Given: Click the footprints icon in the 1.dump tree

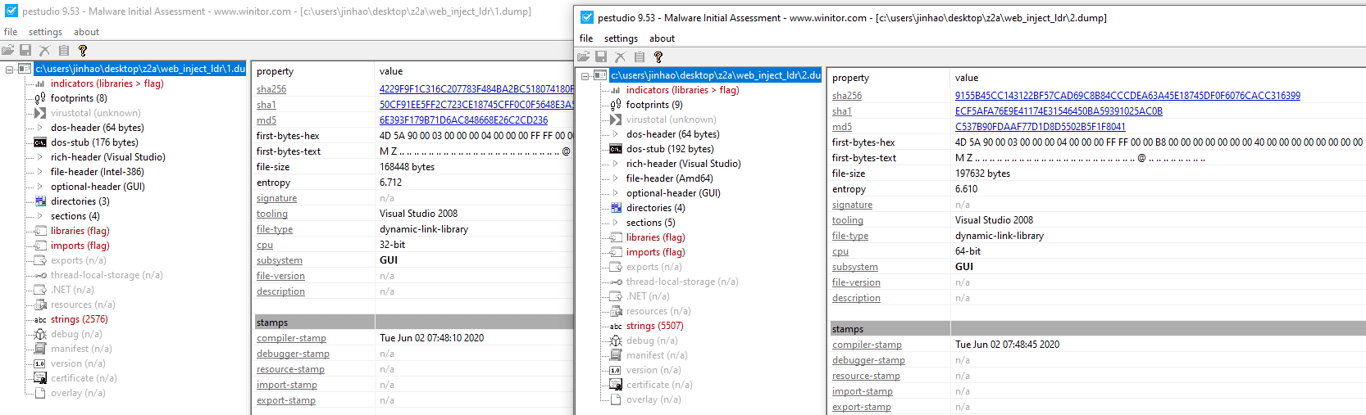Looking at the screenshot, I should coord(41,98).
